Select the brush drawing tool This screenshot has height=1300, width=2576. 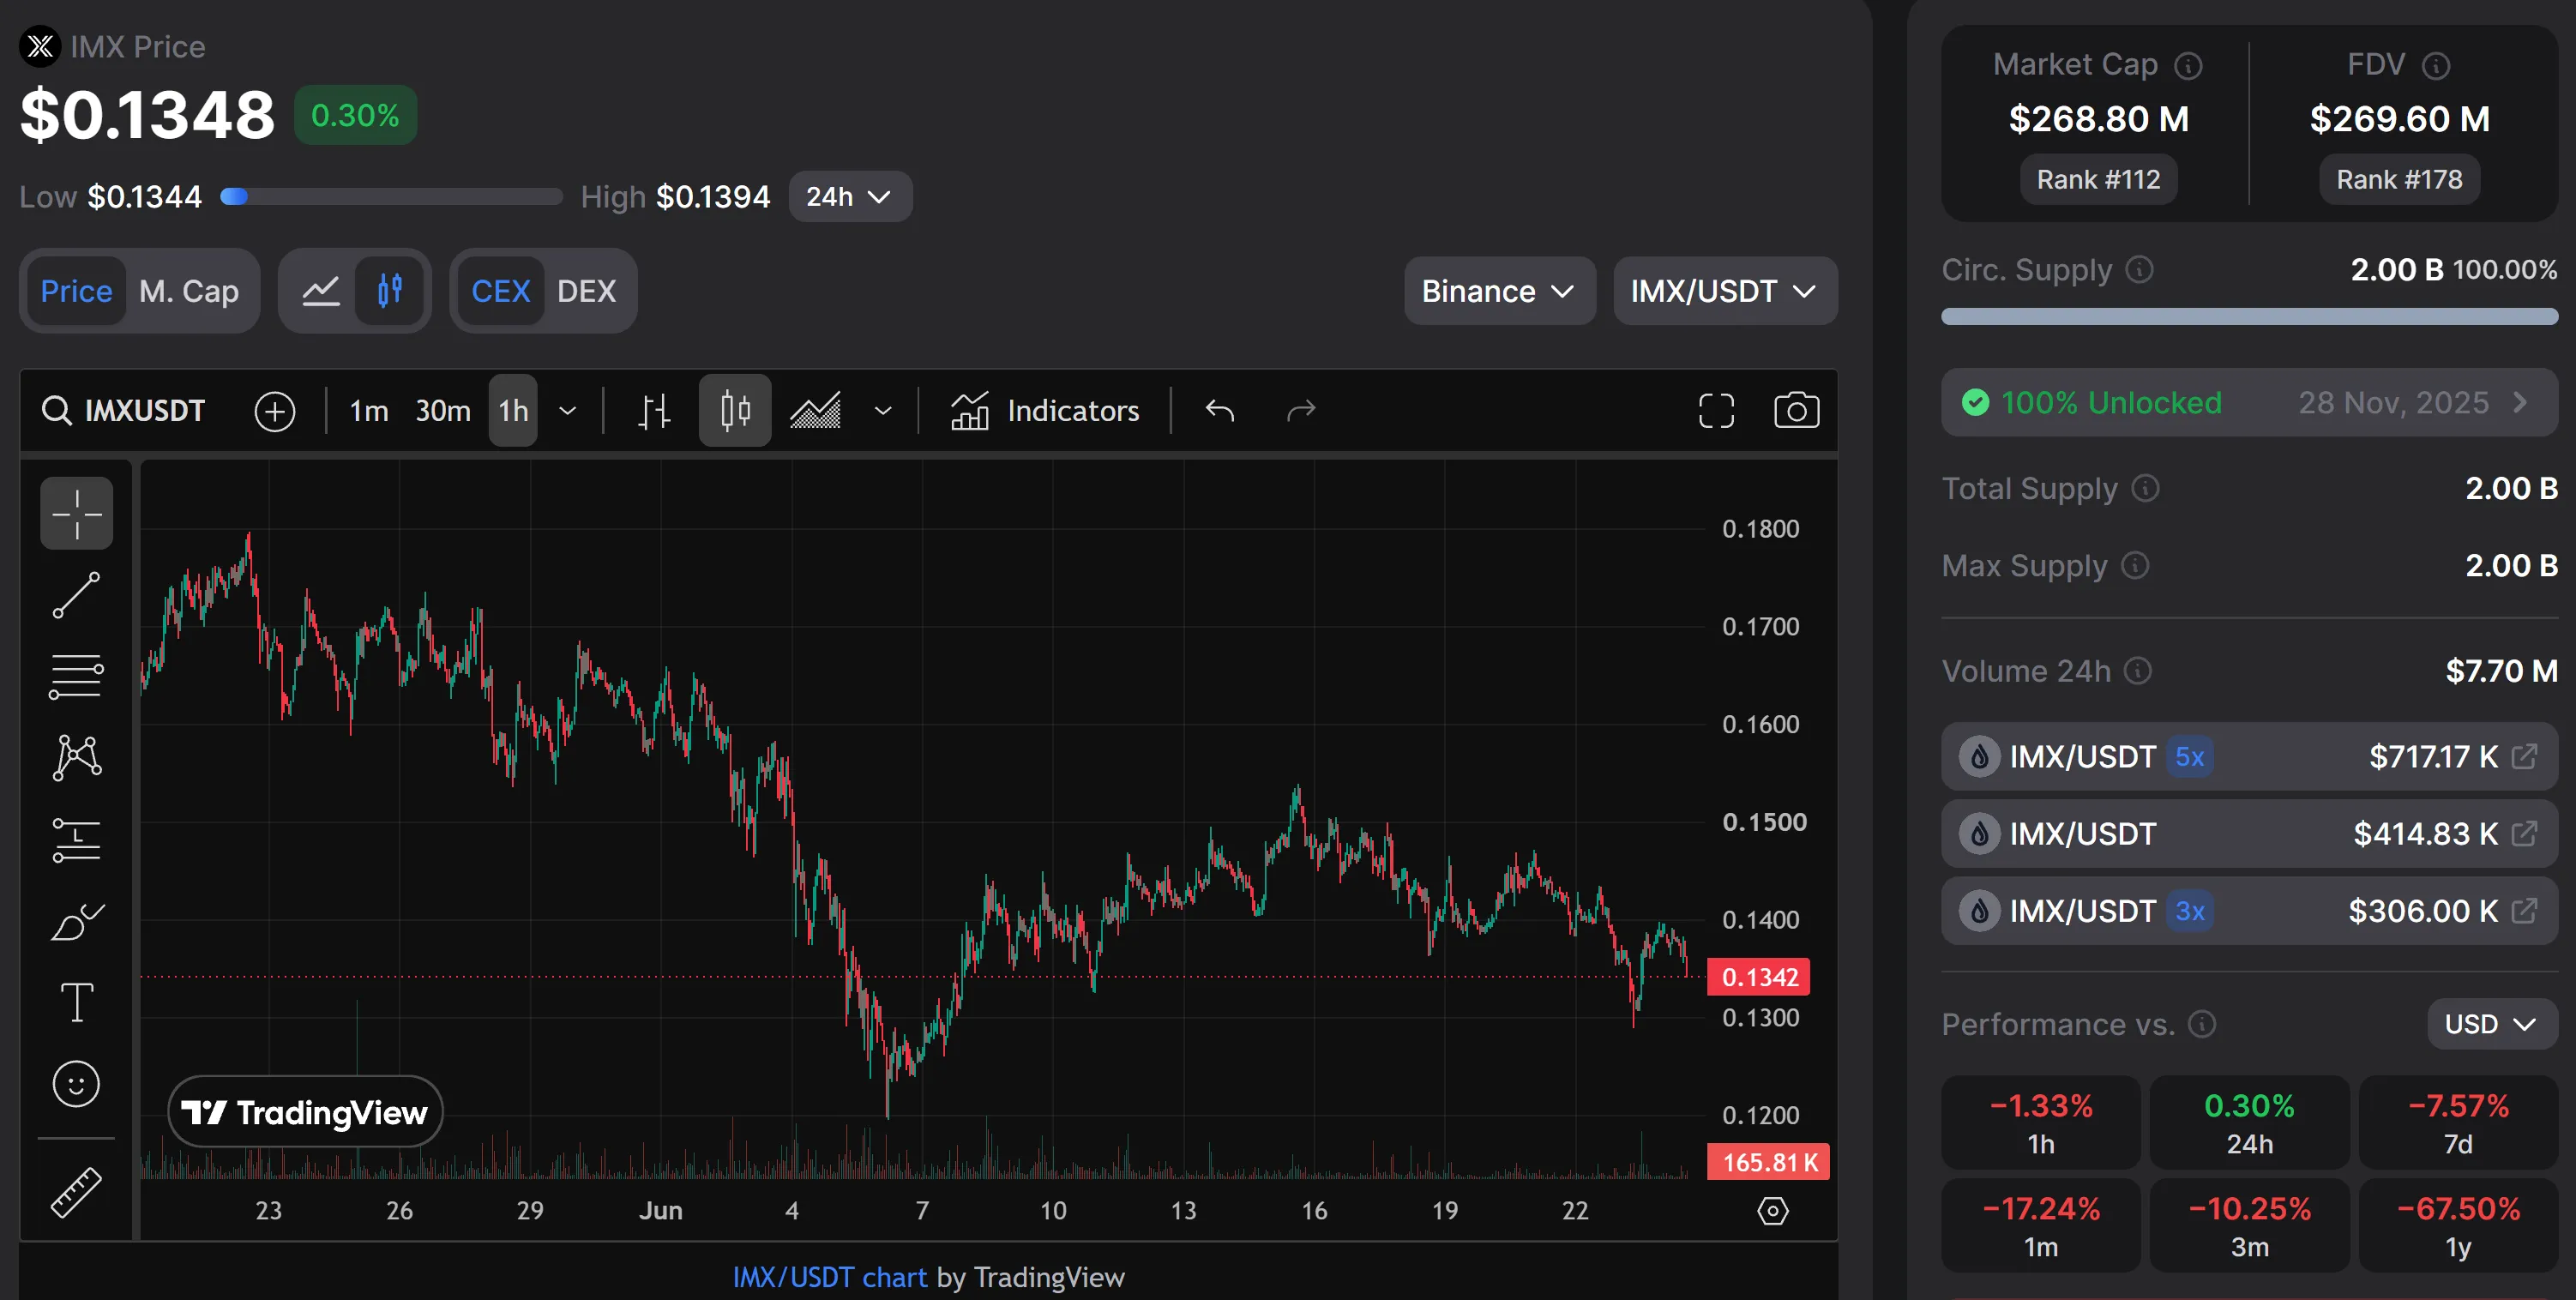[76, 921]
